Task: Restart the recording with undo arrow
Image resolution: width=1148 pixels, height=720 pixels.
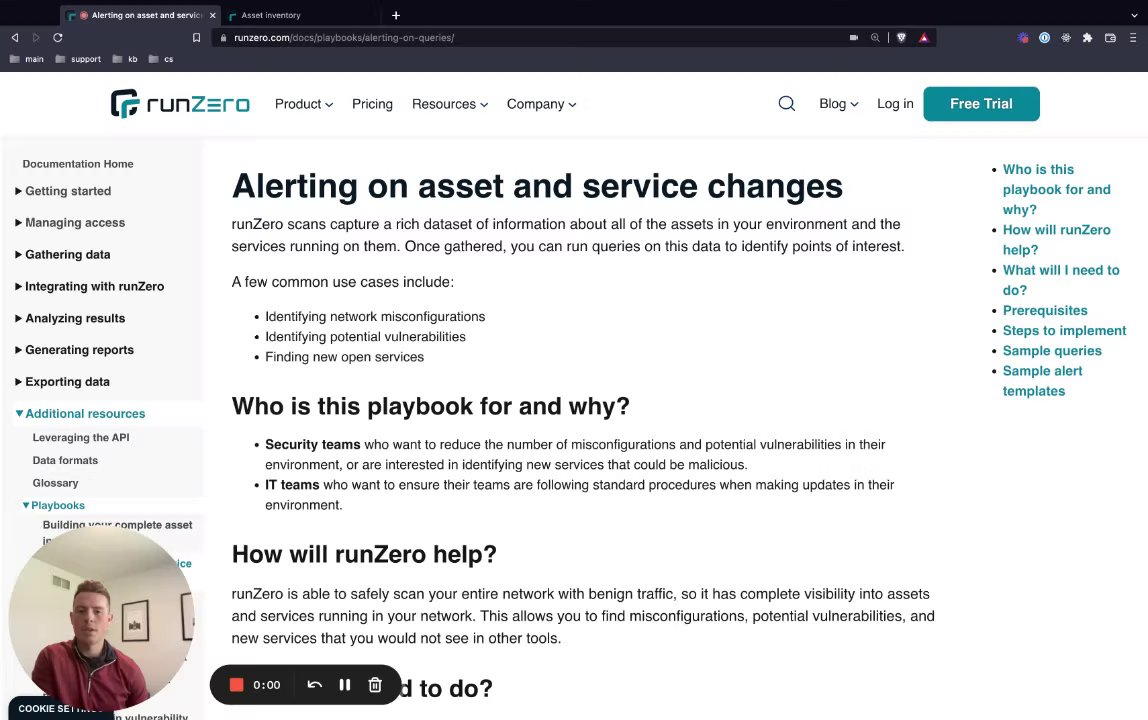Action: point(315,685)
